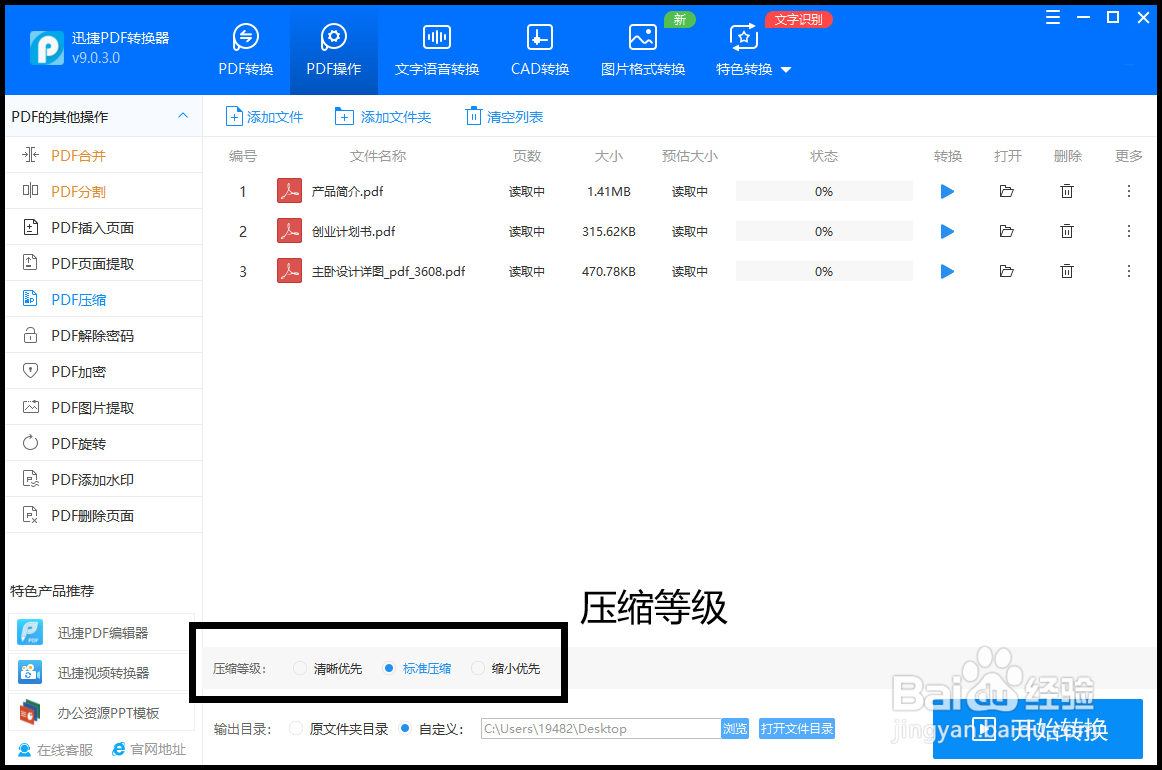Click the 大小 column header
This screenshot has height=770, width=1162.
[608, 156]
